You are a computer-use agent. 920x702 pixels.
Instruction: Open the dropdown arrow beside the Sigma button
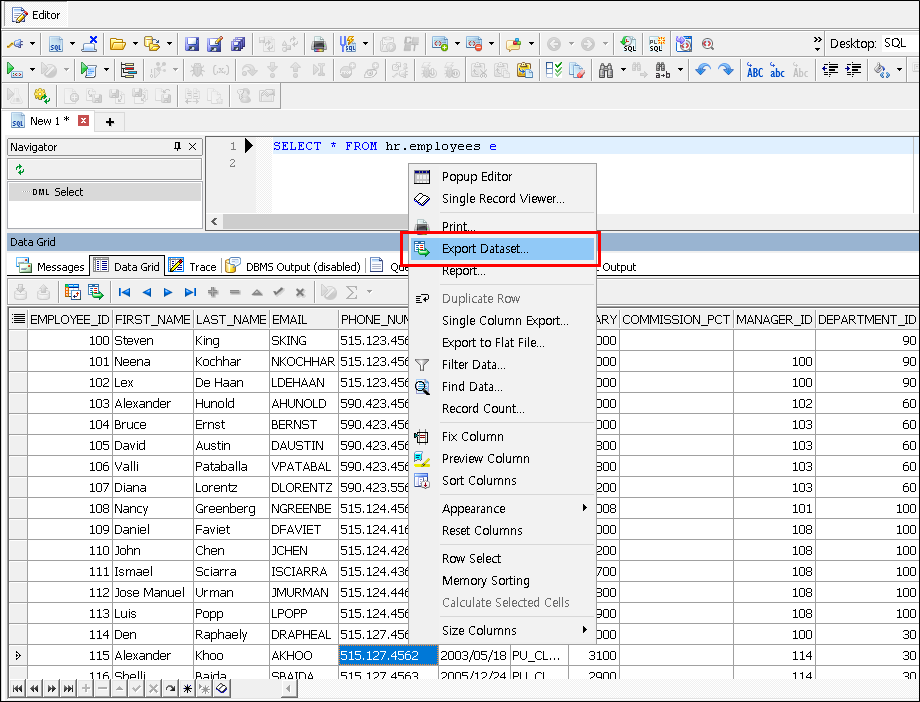pyautogui.click(x=370, y=292)
